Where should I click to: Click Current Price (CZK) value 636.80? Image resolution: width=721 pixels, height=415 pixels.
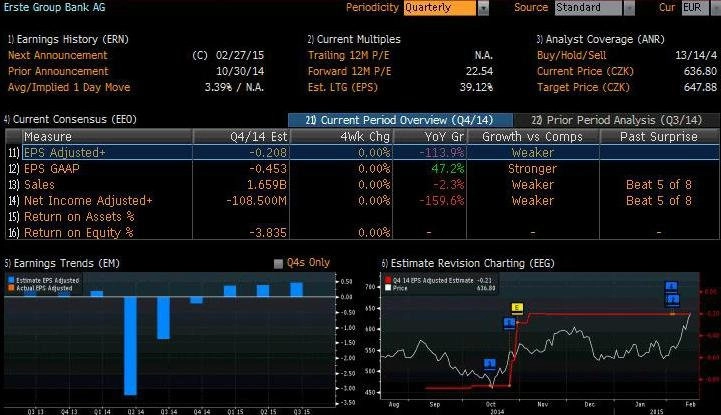(x=700, y=72)
